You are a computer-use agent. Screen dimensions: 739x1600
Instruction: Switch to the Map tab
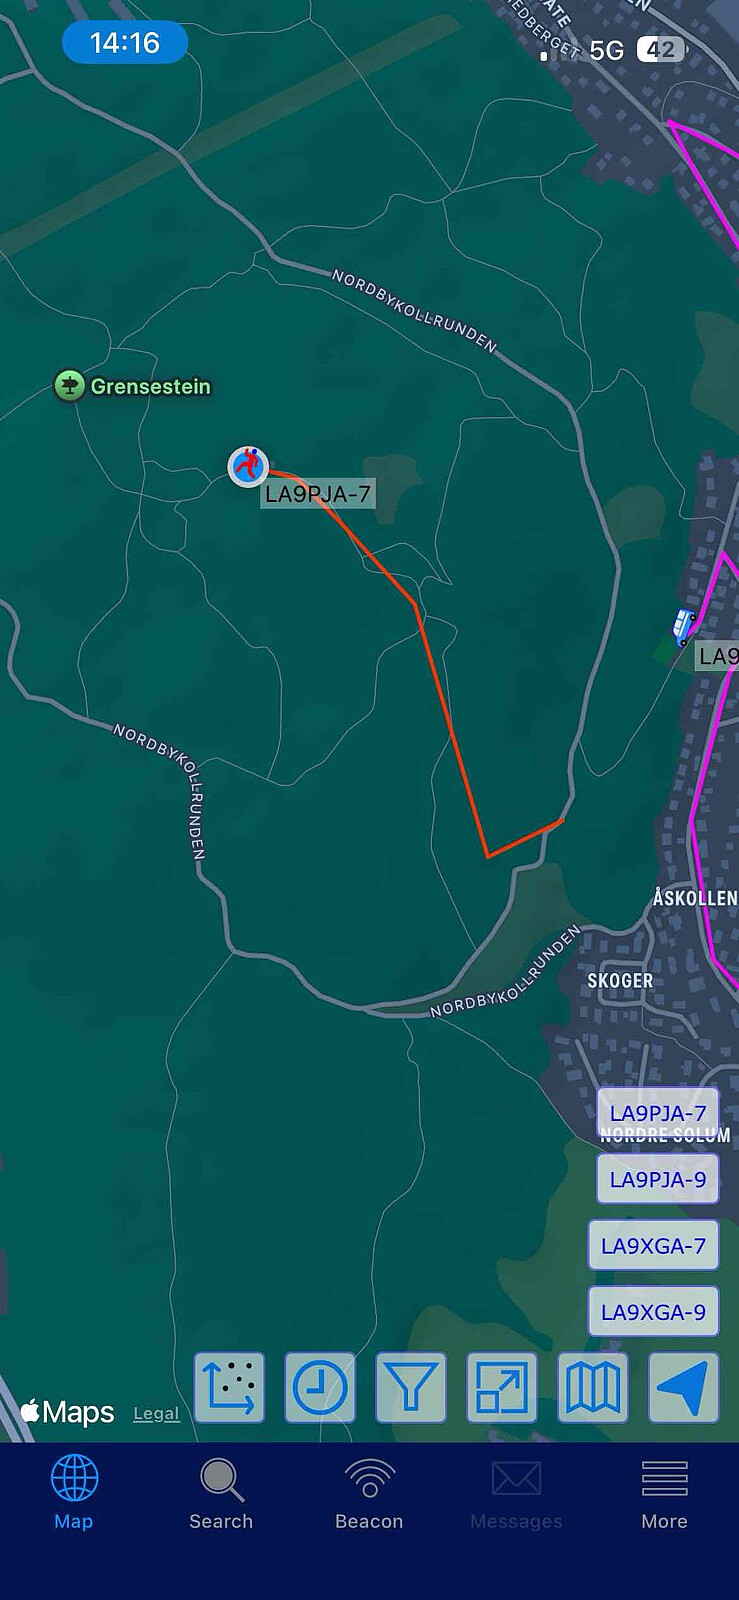pyautogui.click(x=74, y=1492)
